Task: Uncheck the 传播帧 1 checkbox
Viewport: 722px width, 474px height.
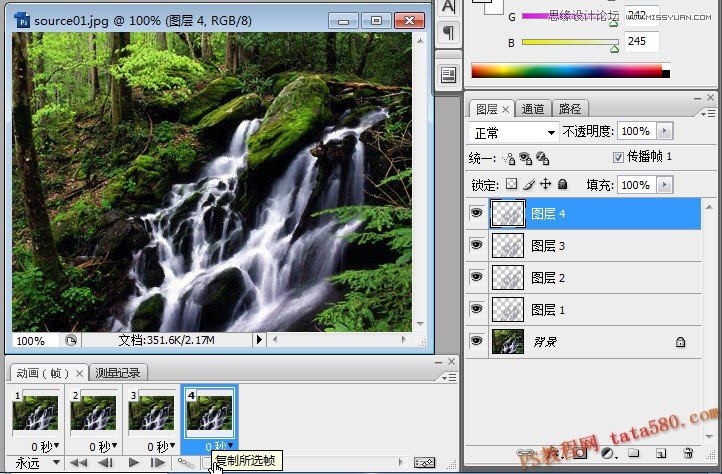Action: (618, 158)
